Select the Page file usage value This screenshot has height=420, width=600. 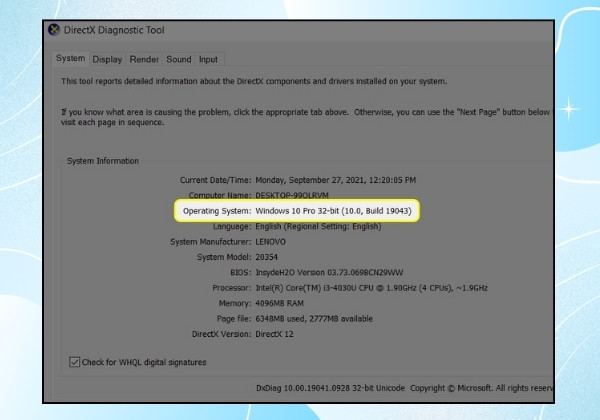[314, 319]
